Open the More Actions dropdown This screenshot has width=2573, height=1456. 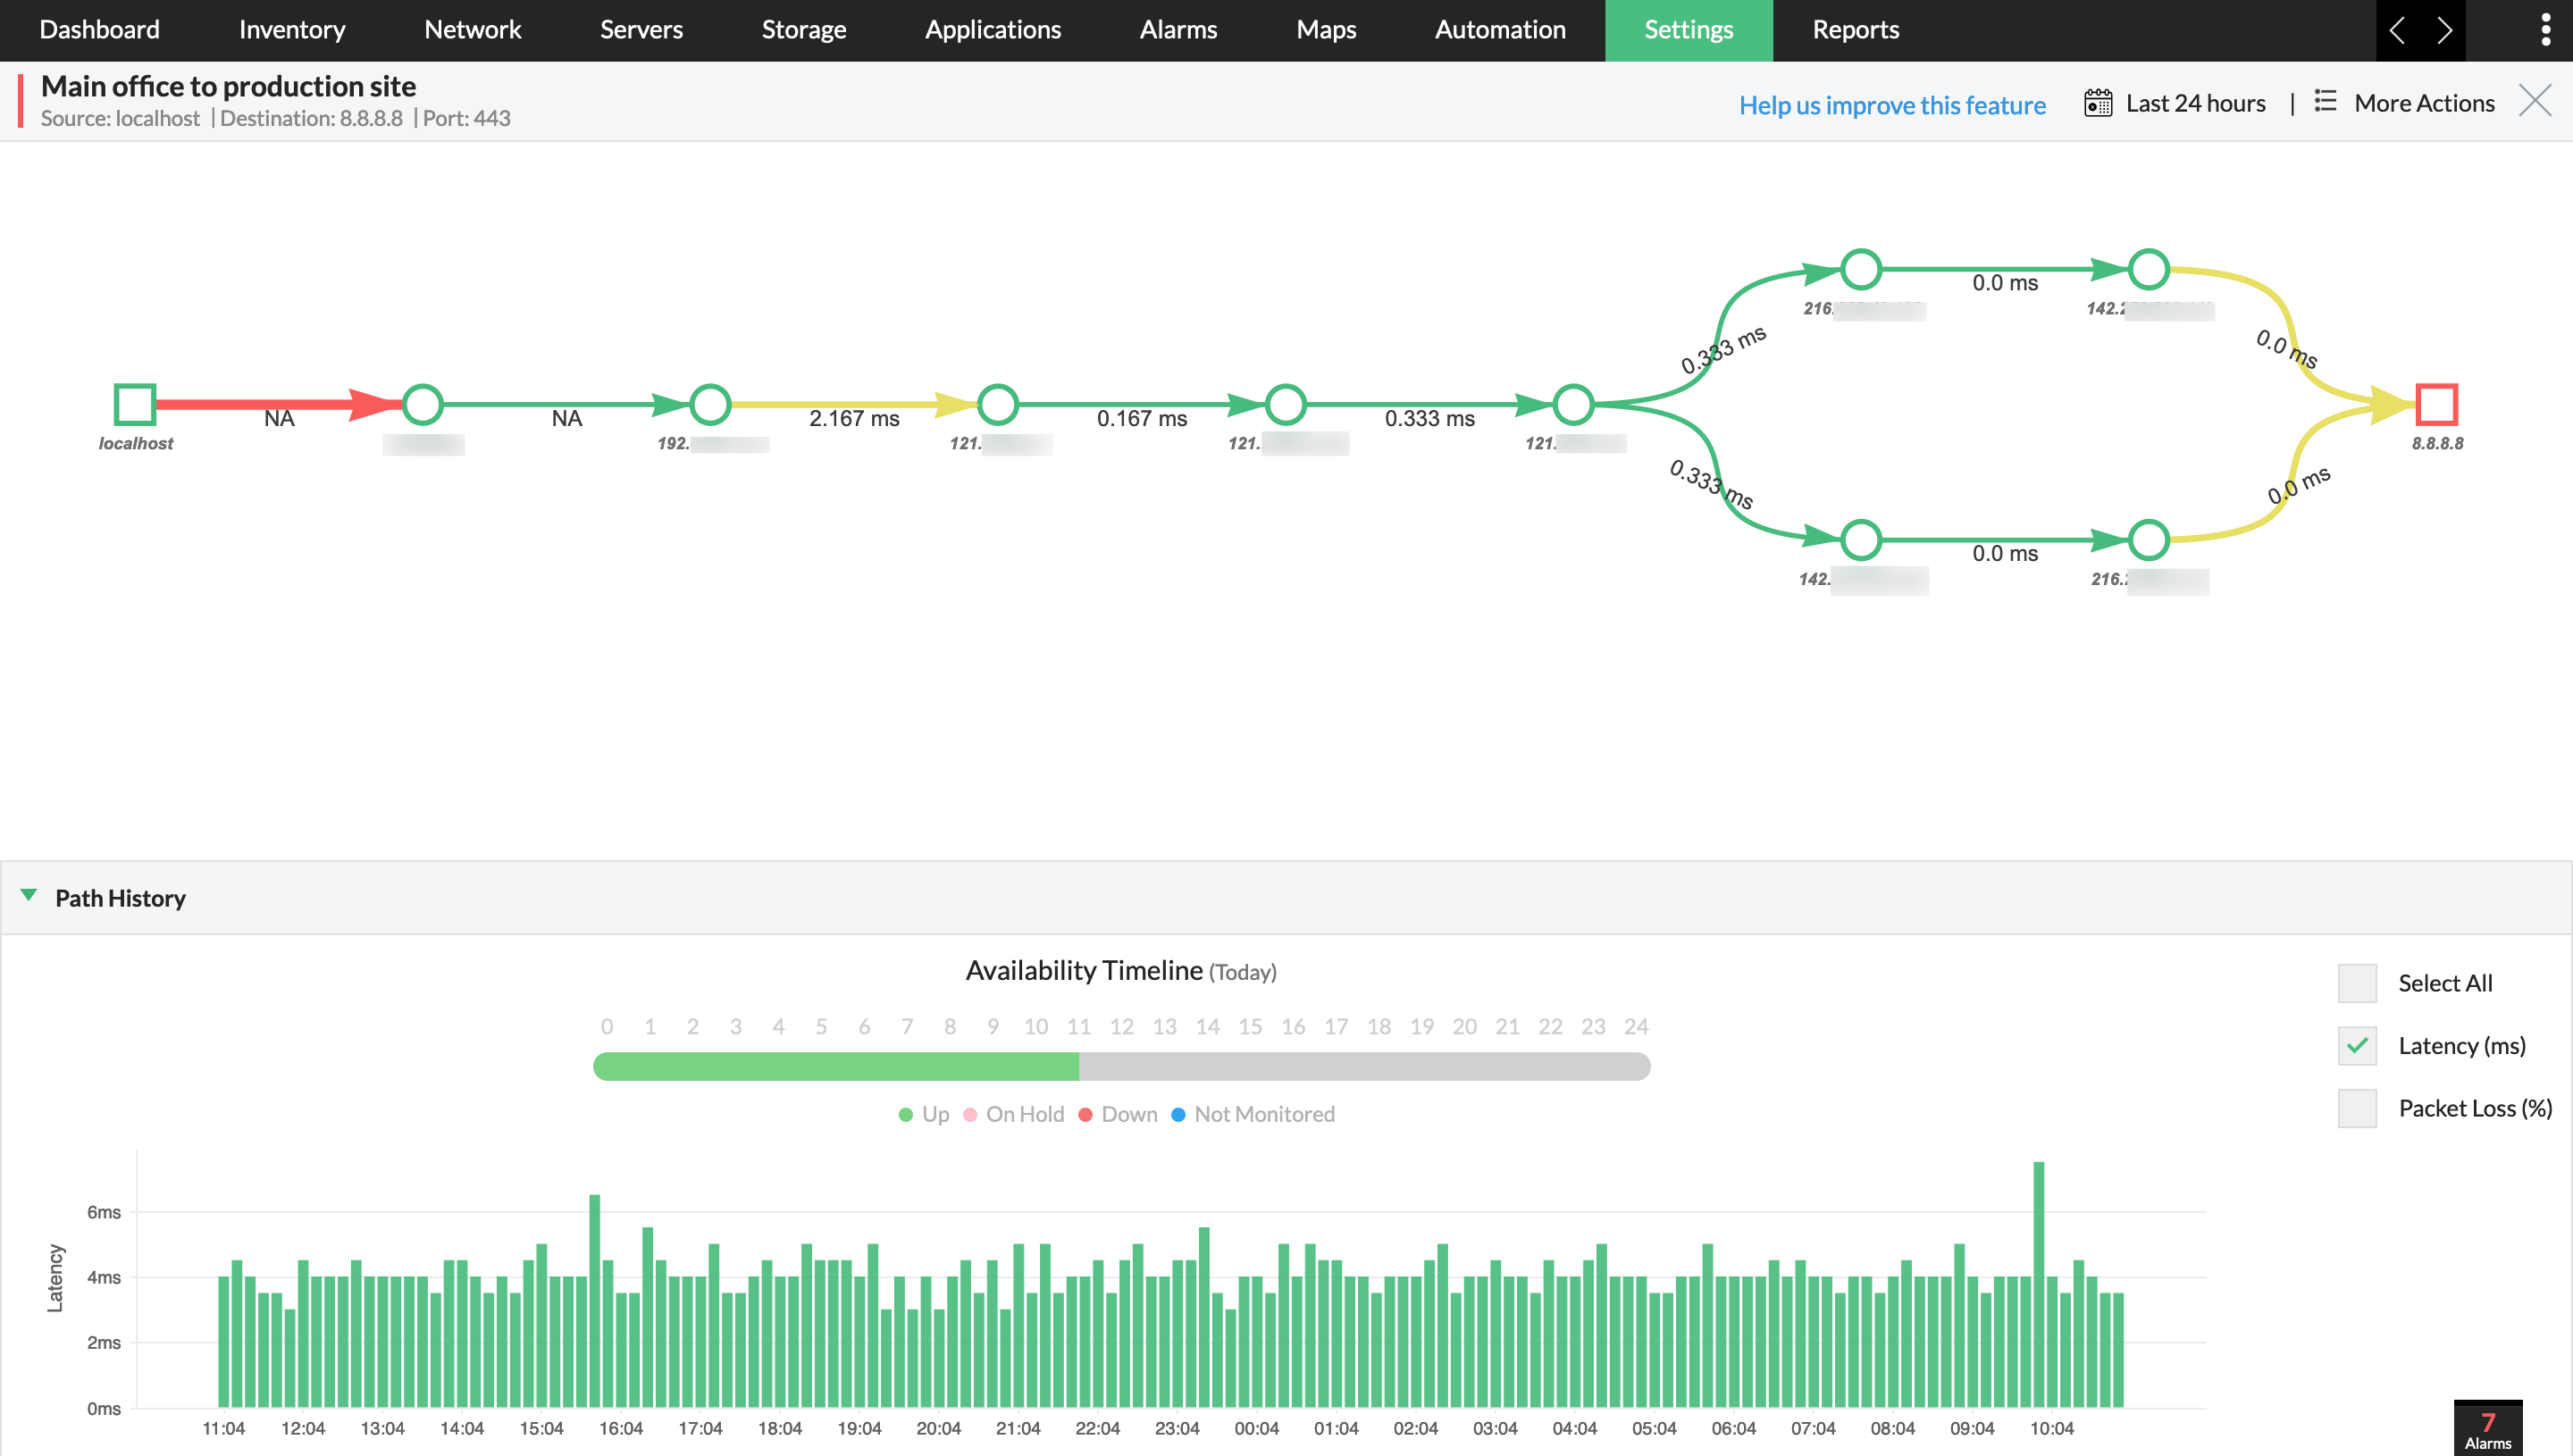pyautogui.click(x=2423, y=103)
